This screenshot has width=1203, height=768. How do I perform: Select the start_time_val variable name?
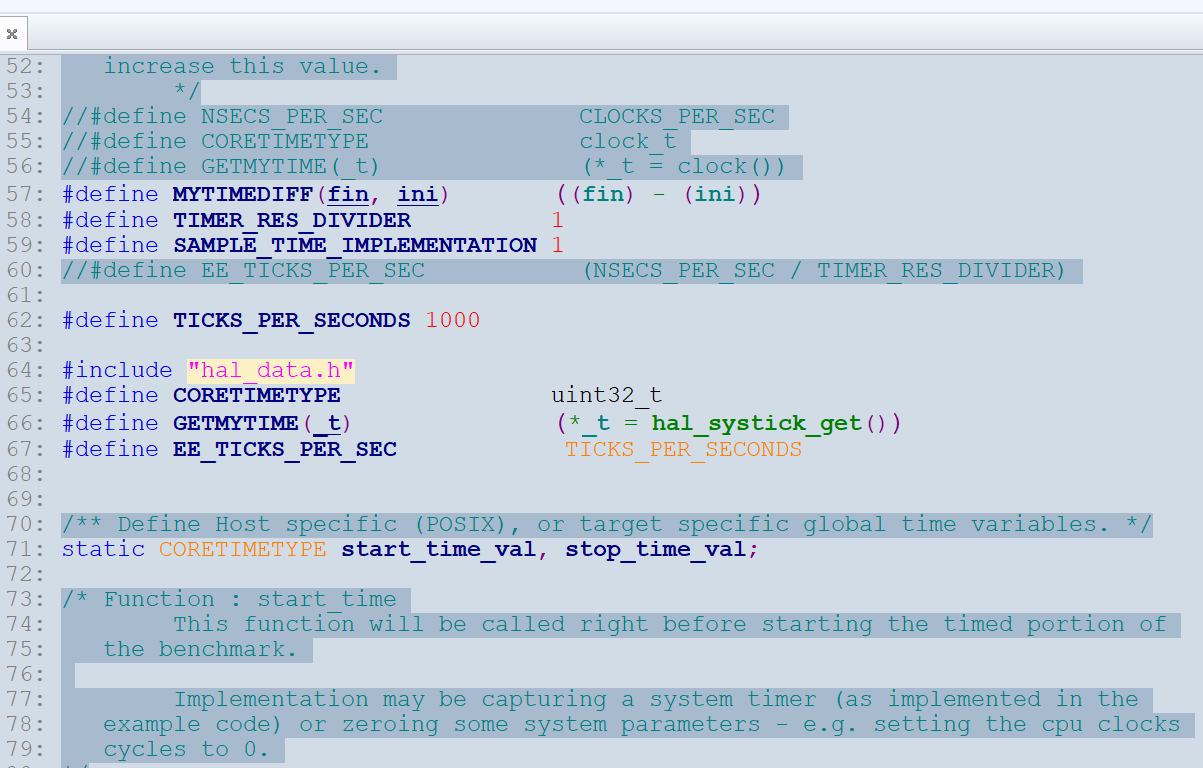439,549
